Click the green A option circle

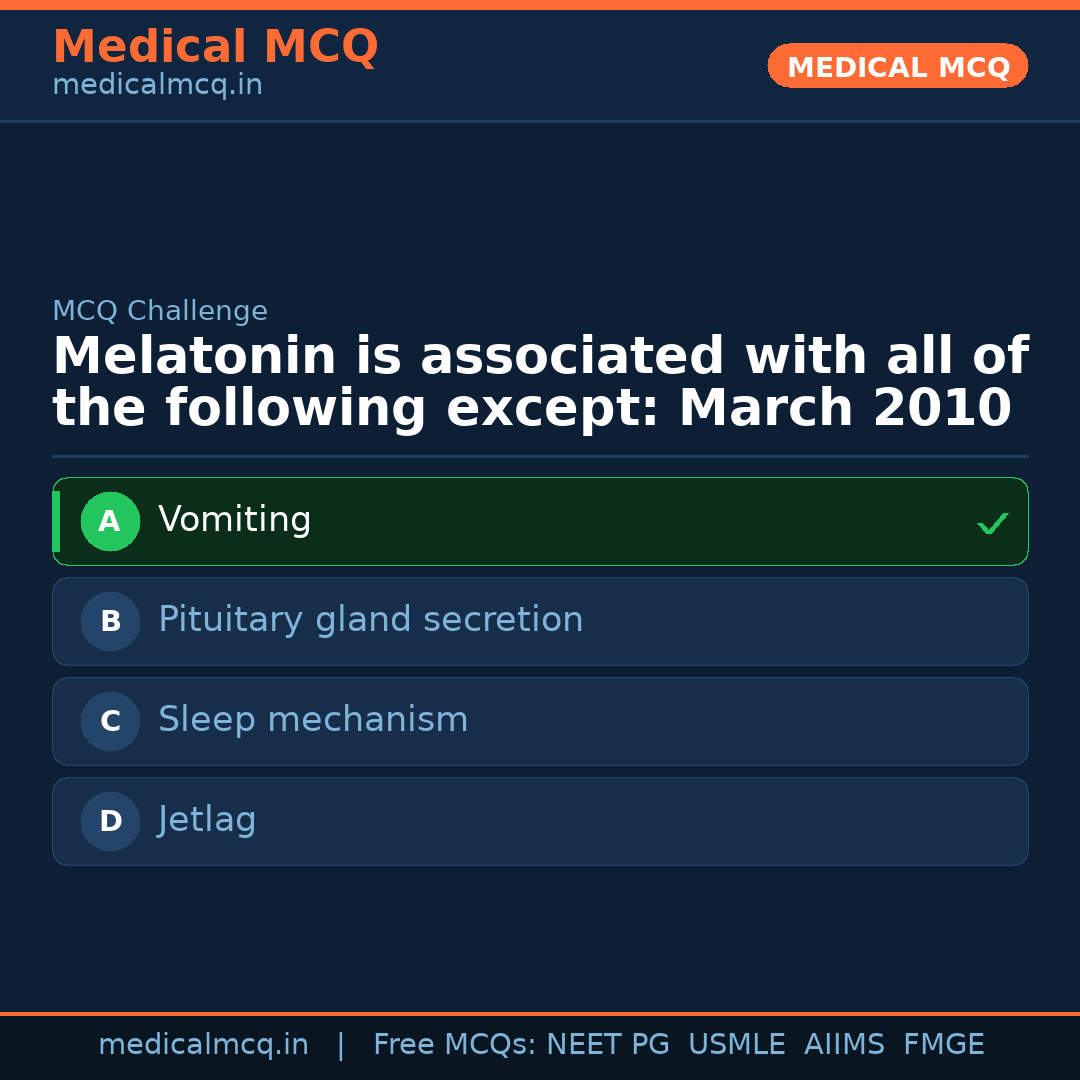(x=110, y=521)
